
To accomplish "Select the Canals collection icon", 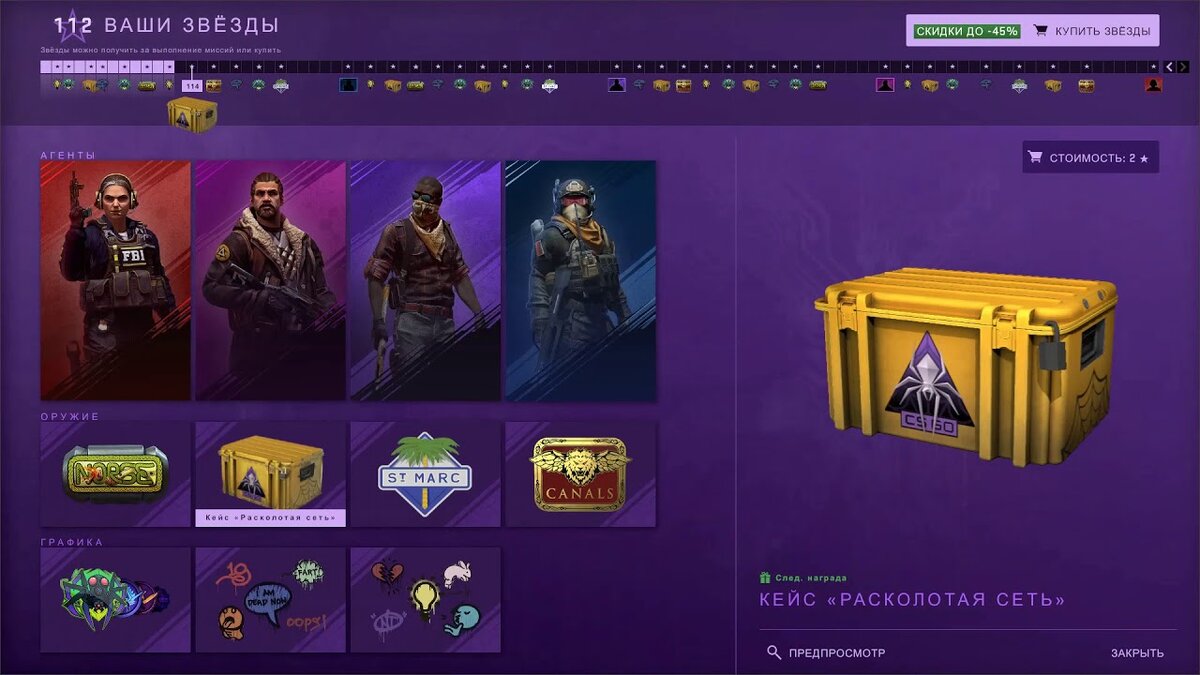I will click(x=580, y=473).
